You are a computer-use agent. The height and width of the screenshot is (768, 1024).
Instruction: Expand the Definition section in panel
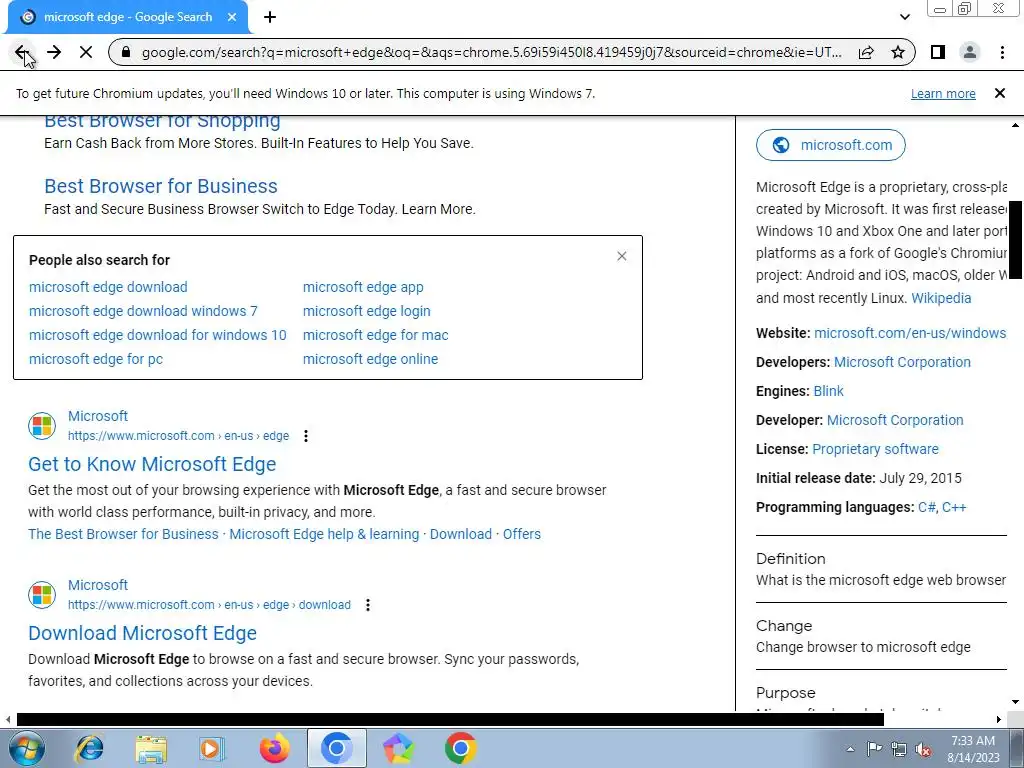pos(882,569)
